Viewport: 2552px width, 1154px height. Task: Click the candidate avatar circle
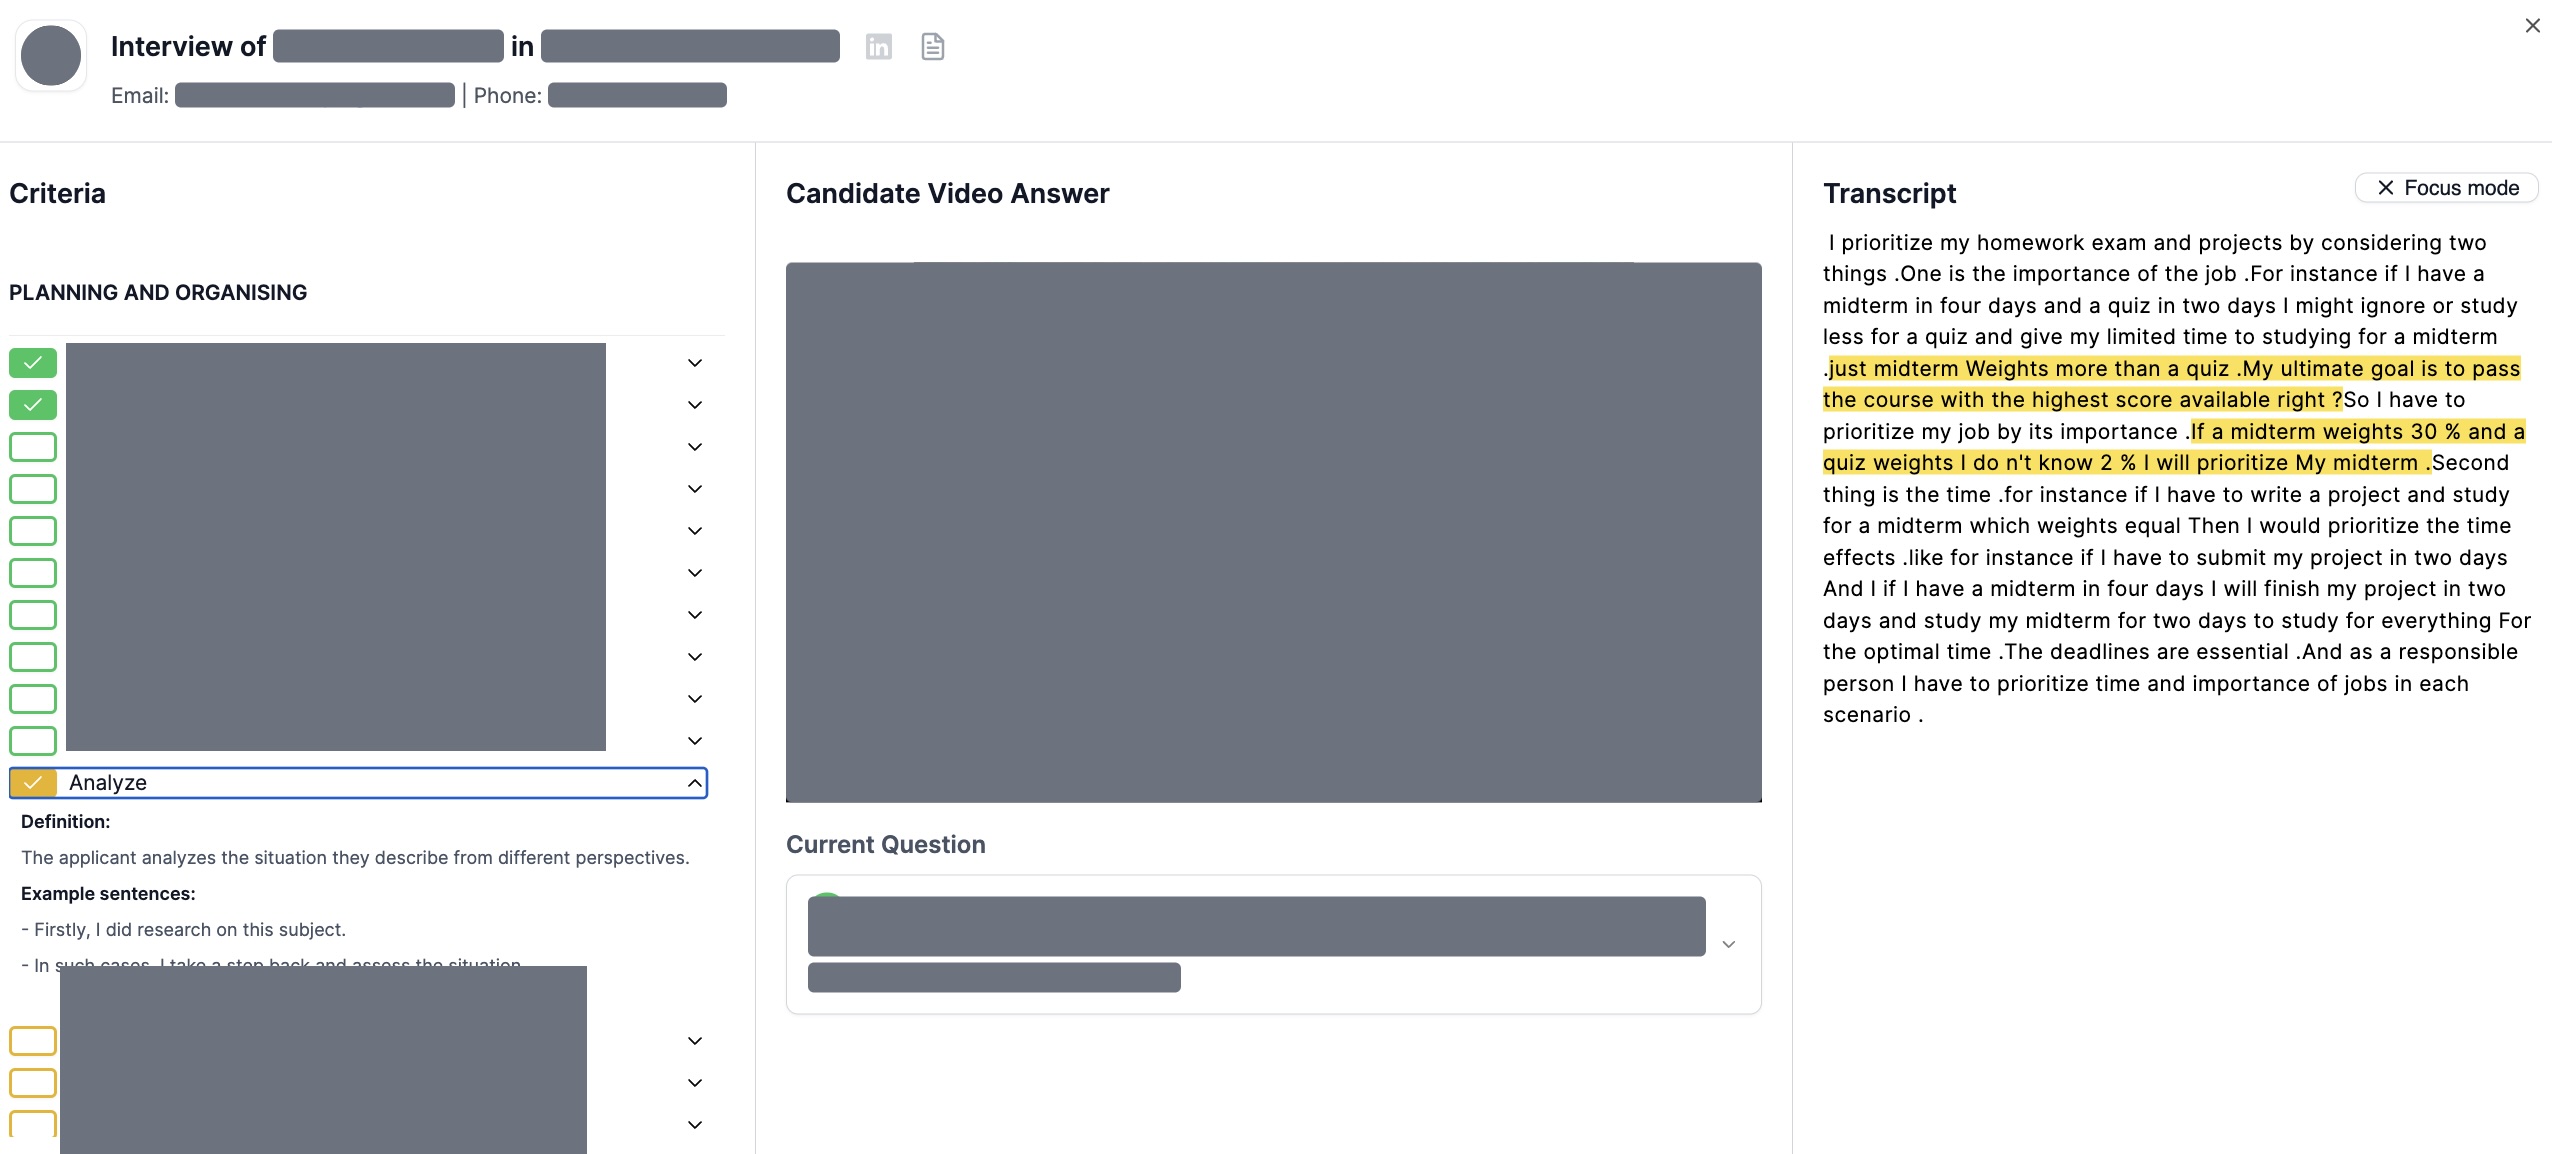pyautogui.click(x=50, y=55)
